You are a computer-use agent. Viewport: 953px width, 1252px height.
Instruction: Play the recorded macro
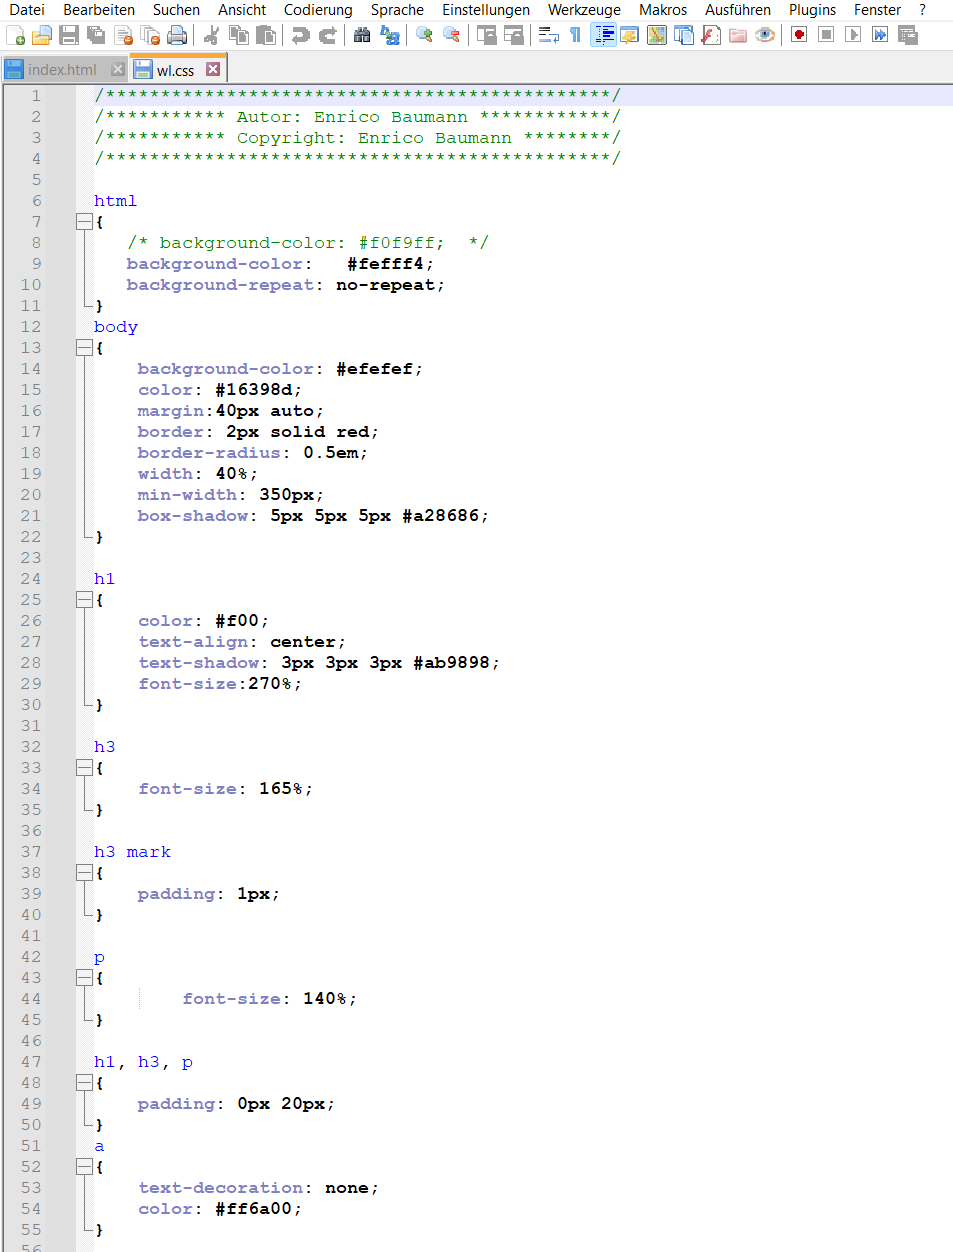pyautogui.click(x=852, y=34)
